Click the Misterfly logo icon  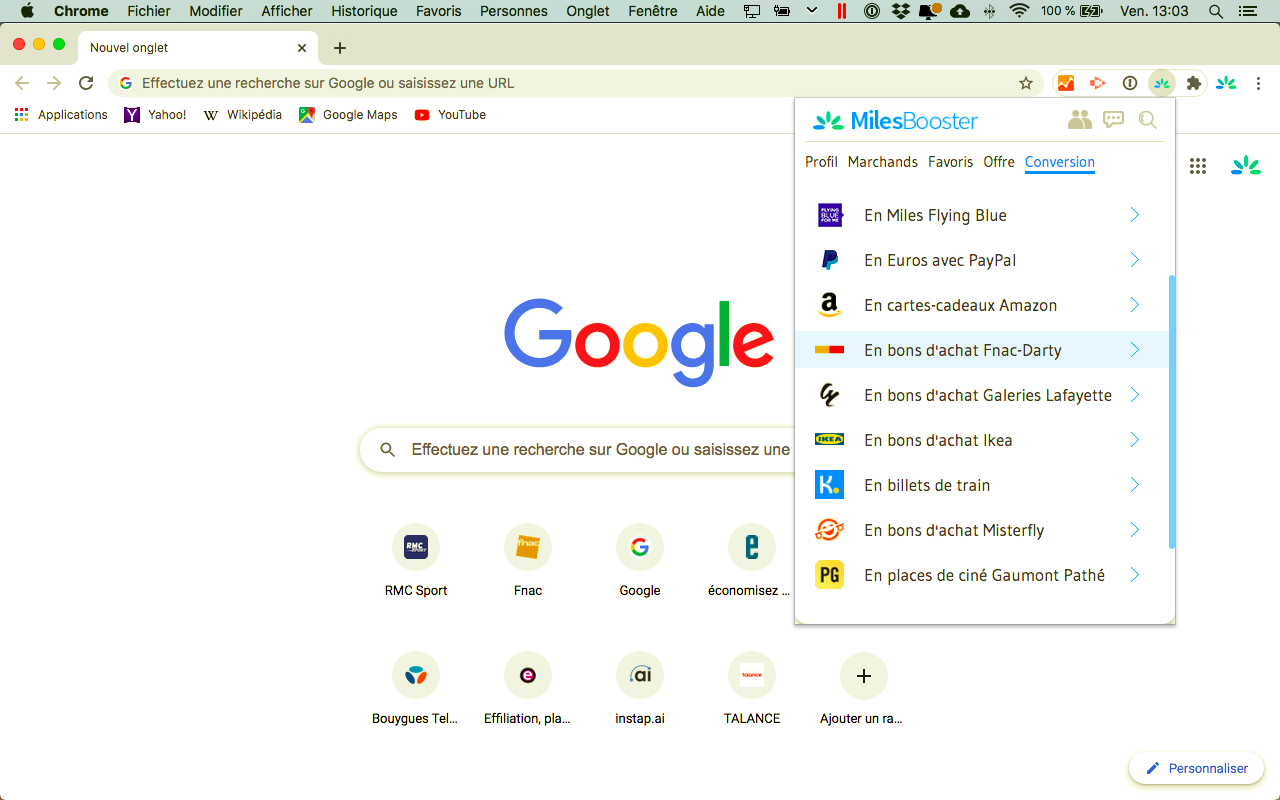click(829, 530)
